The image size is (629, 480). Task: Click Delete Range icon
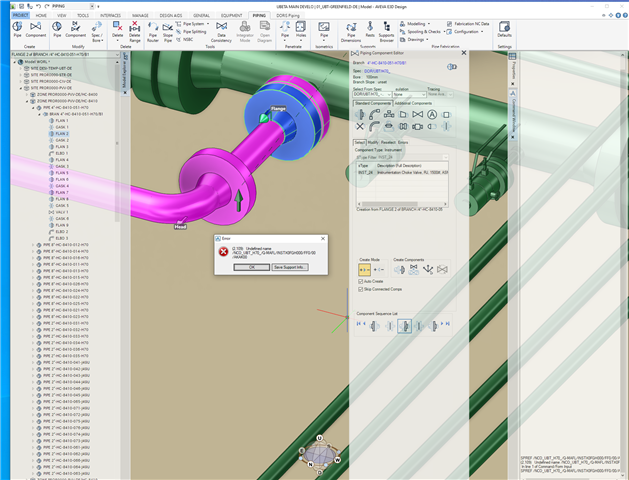click(x=135, y=32)
